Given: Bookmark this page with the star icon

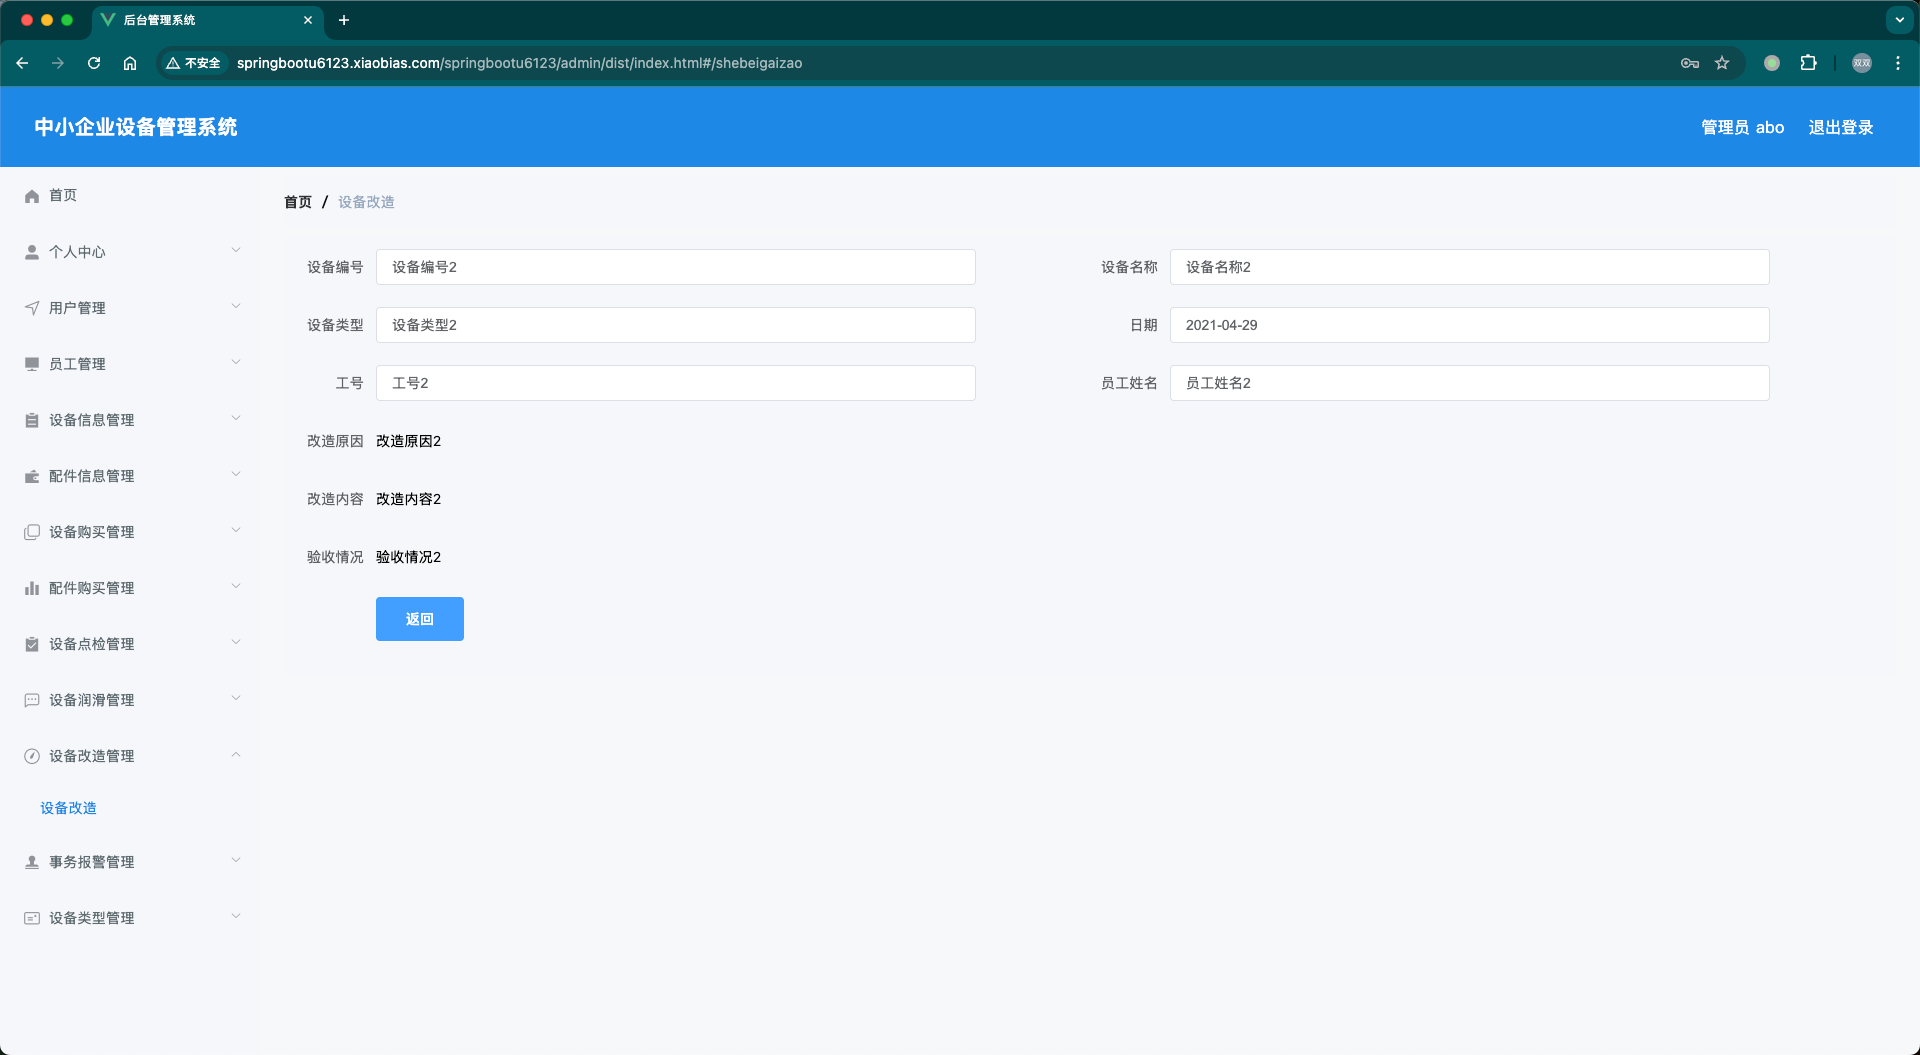Looking at the screenshot, I should click(1722, 63).
